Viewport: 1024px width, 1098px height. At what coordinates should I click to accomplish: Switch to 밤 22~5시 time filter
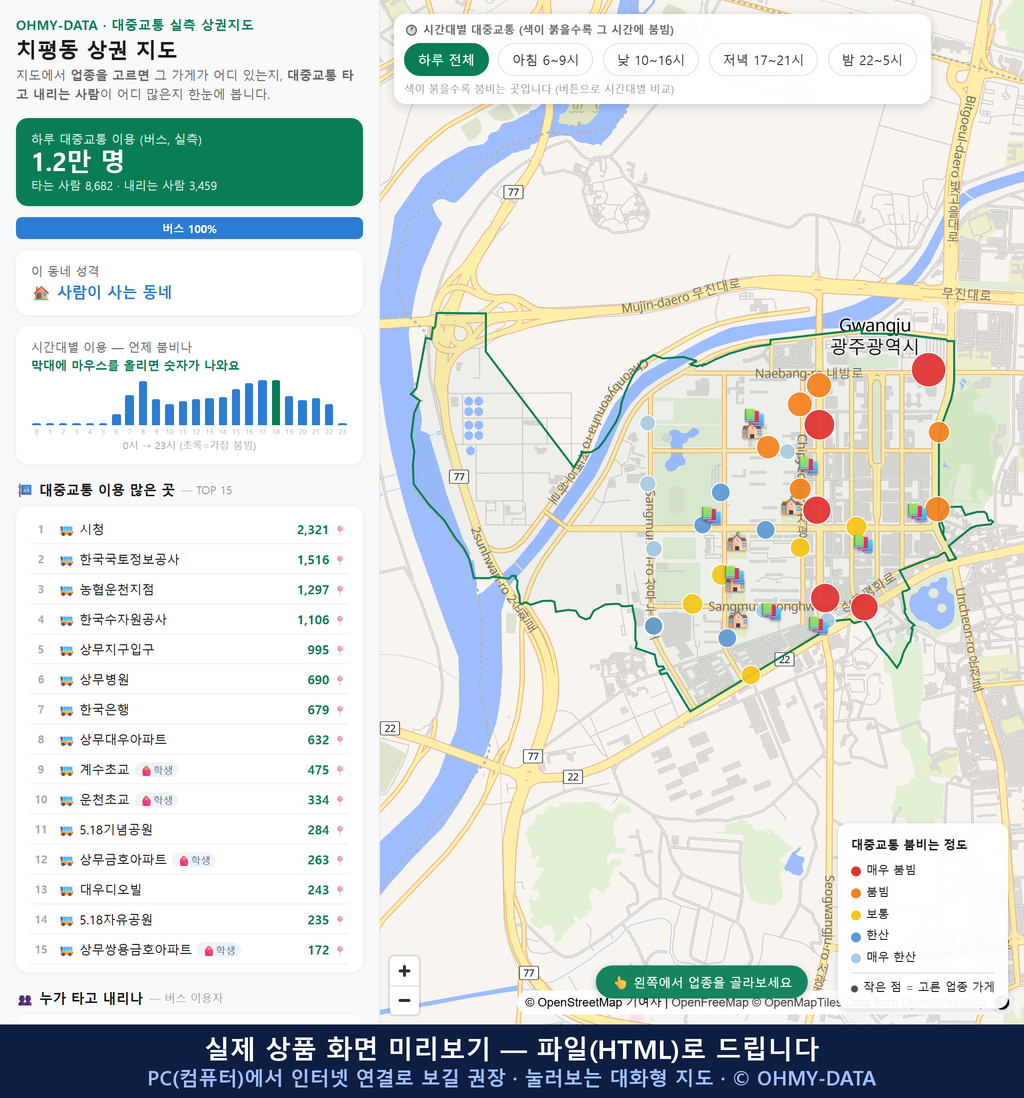pyautogui.click(x=872, y=60)
